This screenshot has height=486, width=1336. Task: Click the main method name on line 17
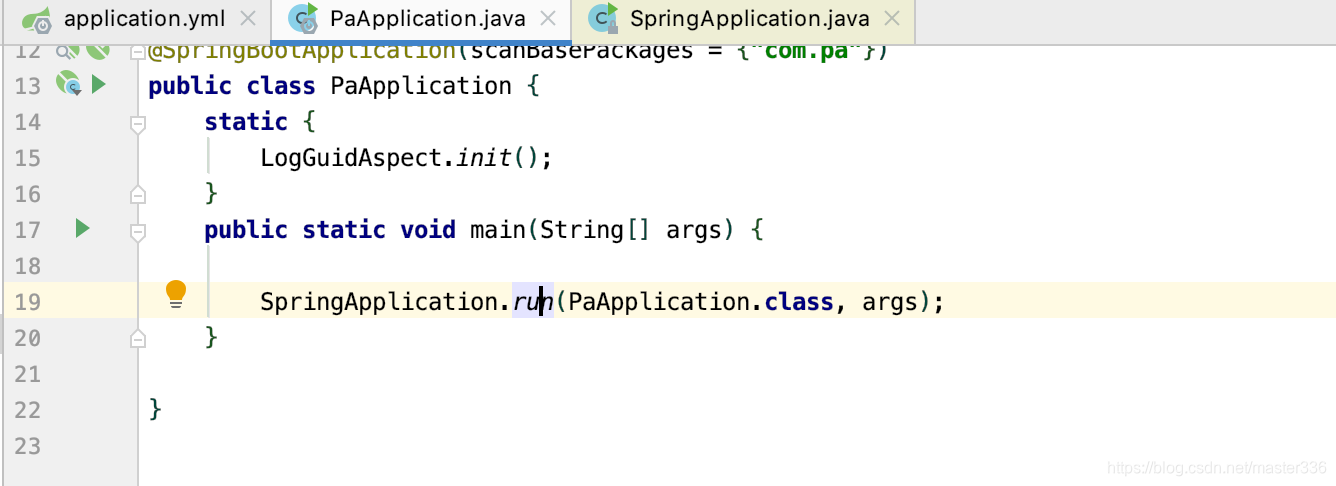497,230
